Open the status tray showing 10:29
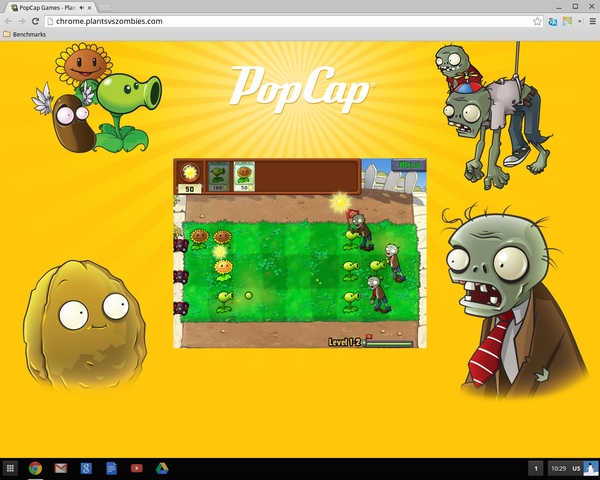 coord(572,468)
